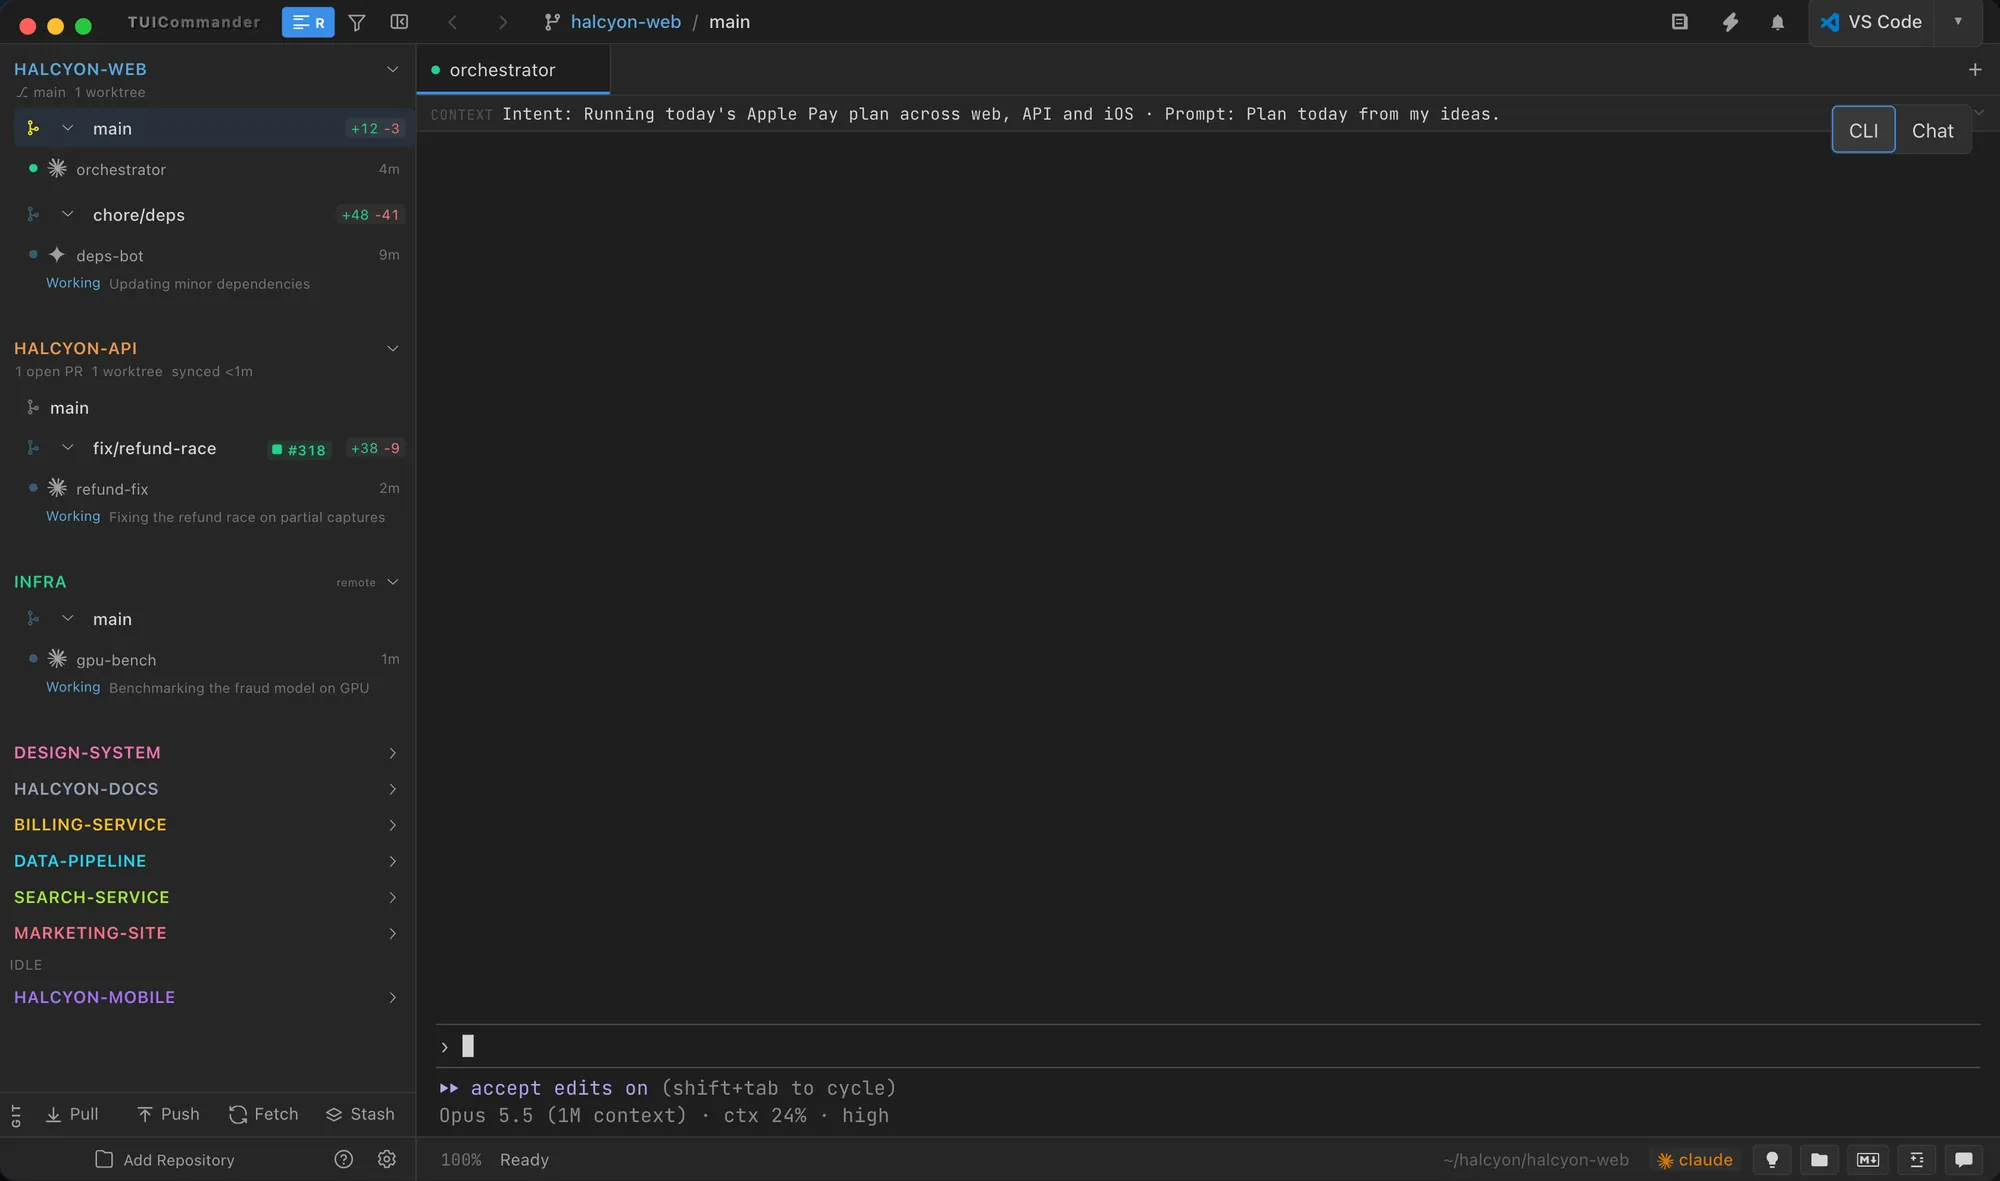Focus the terminal prompt input
The image size is (2000, 1181).
(x=1208, y=1046)
